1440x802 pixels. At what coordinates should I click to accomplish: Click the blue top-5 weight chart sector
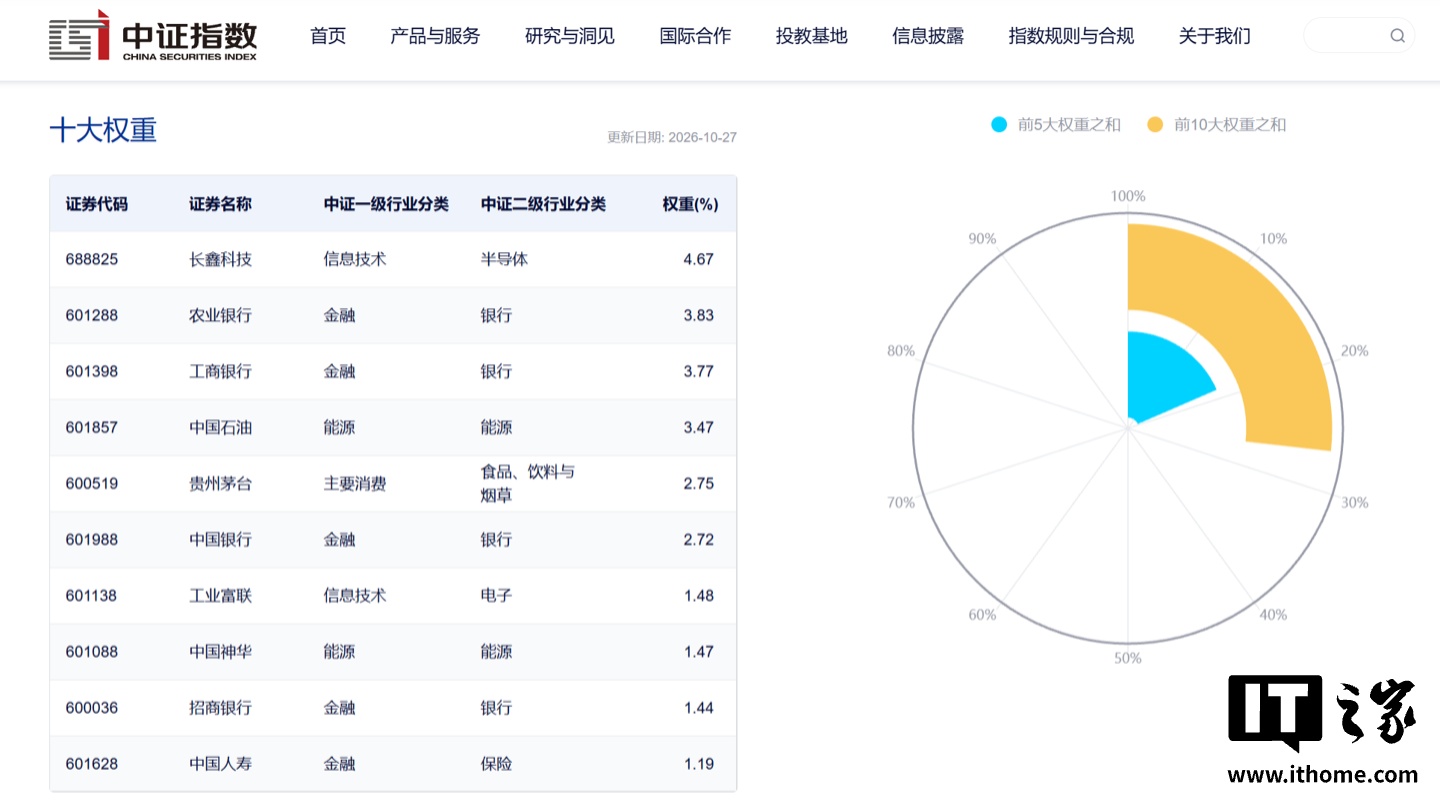(x=1165, y=378)
